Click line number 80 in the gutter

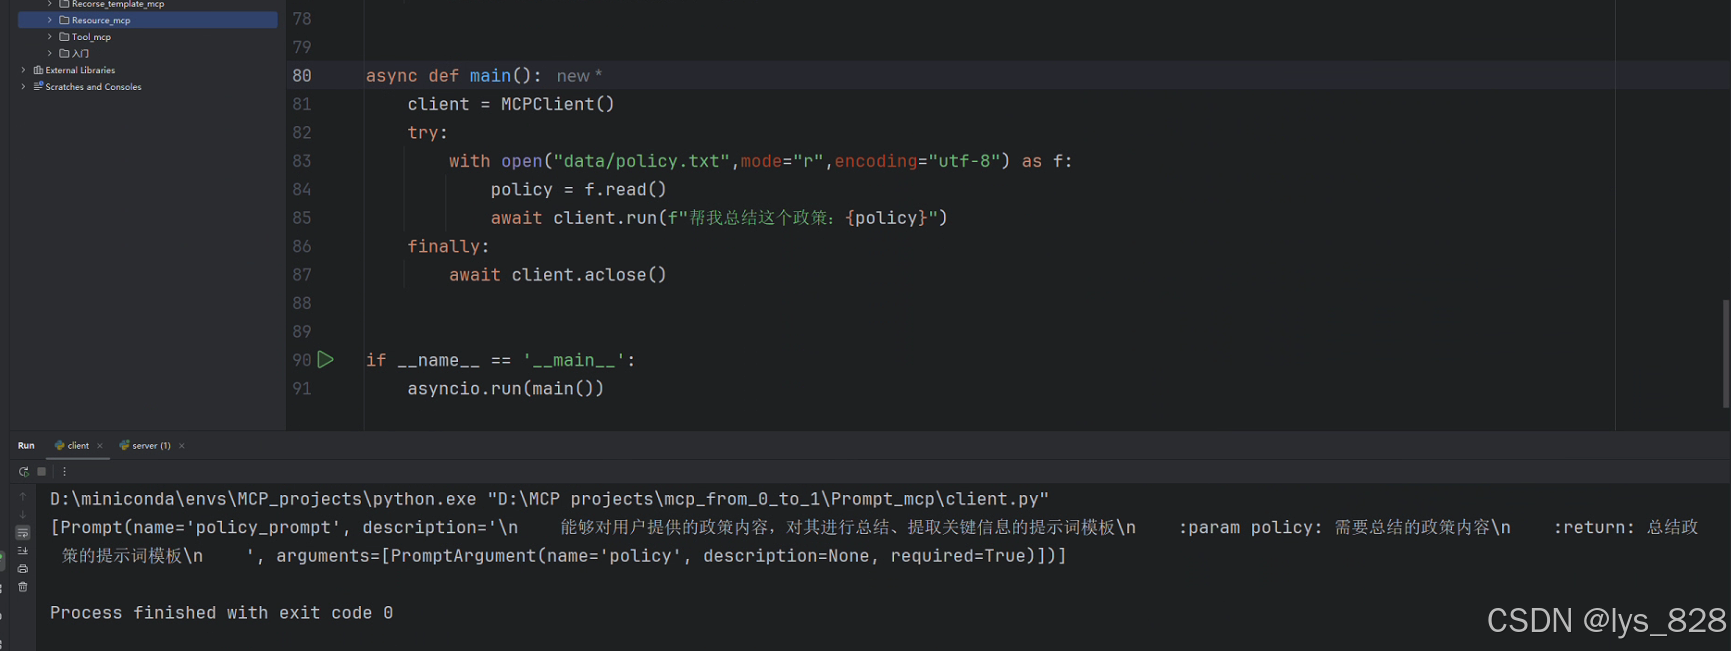point(302,76)
